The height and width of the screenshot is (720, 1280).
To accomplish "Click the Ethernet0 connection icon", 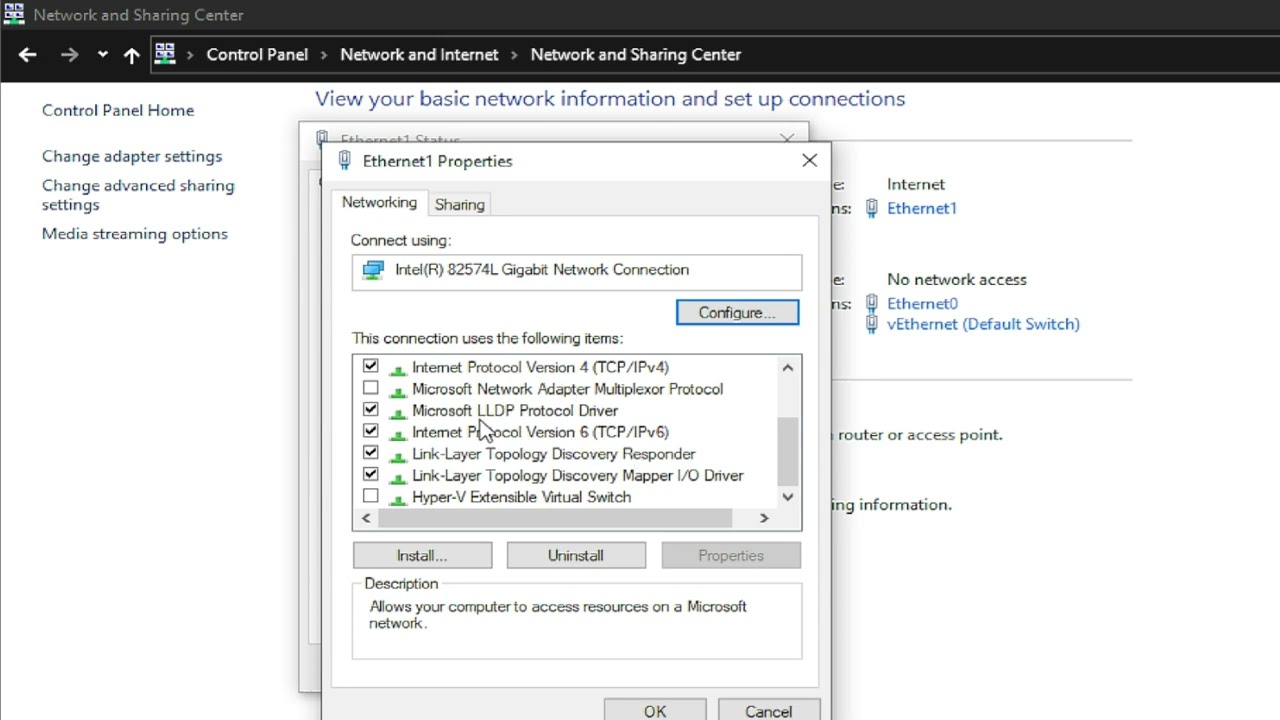I will click(x=872, y=303).
